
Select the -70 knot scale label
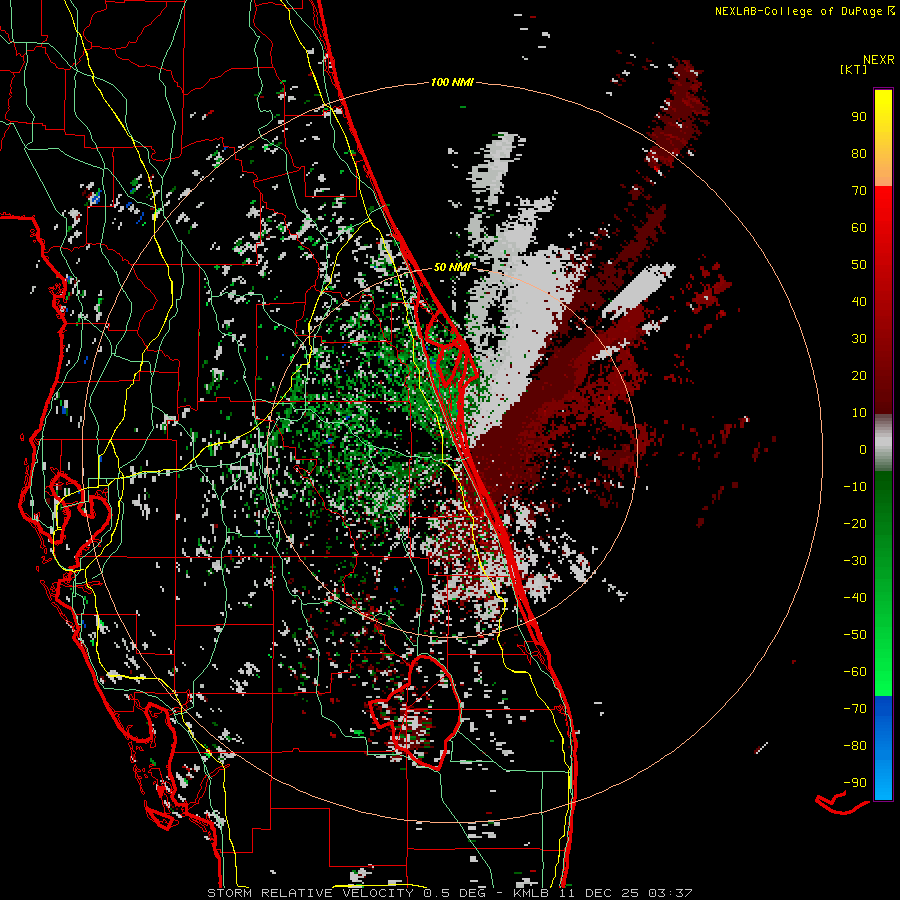855,709
